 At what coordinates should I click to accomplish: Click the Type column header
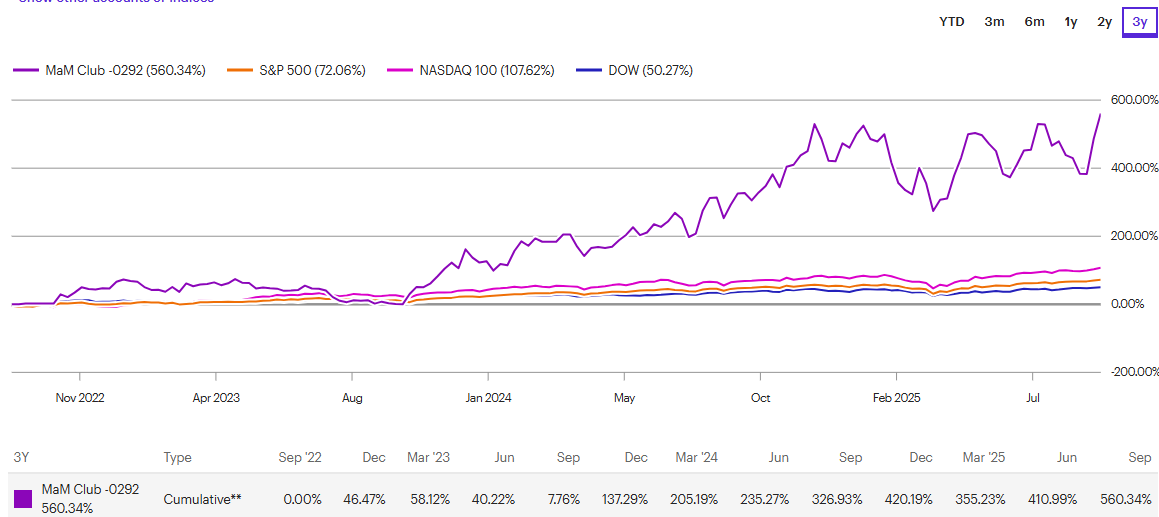(178, 457)
